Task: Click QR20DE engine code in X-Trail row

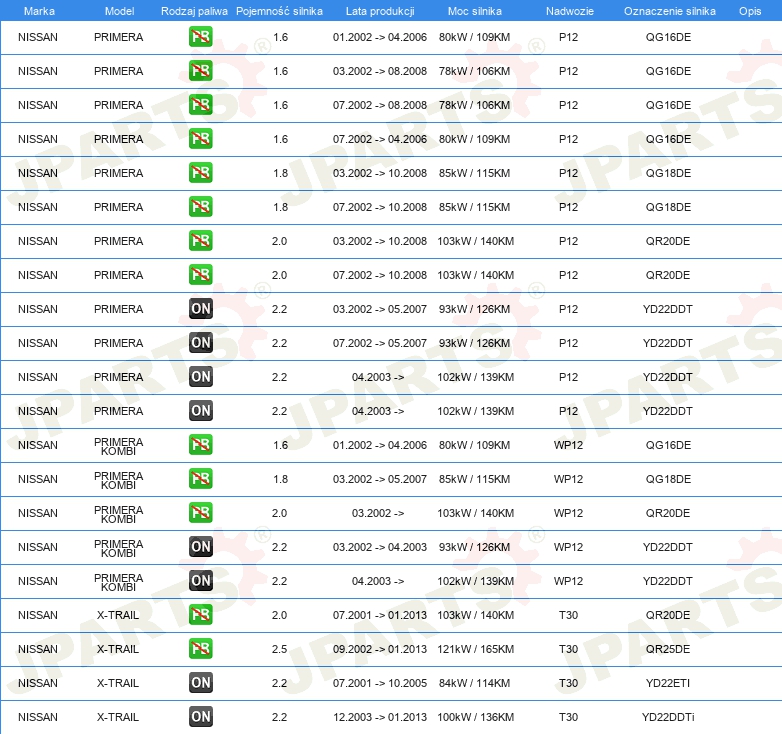Action: (668, 615)
